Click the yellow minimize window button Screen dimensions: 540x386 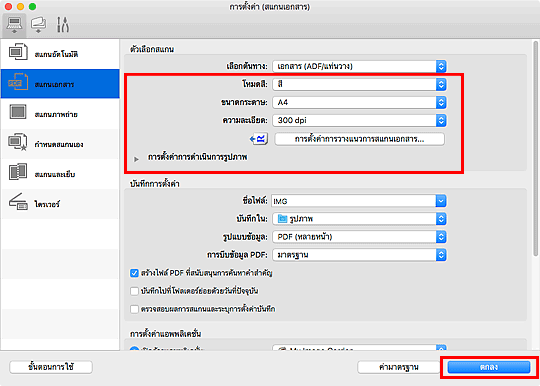coord(20,7)
